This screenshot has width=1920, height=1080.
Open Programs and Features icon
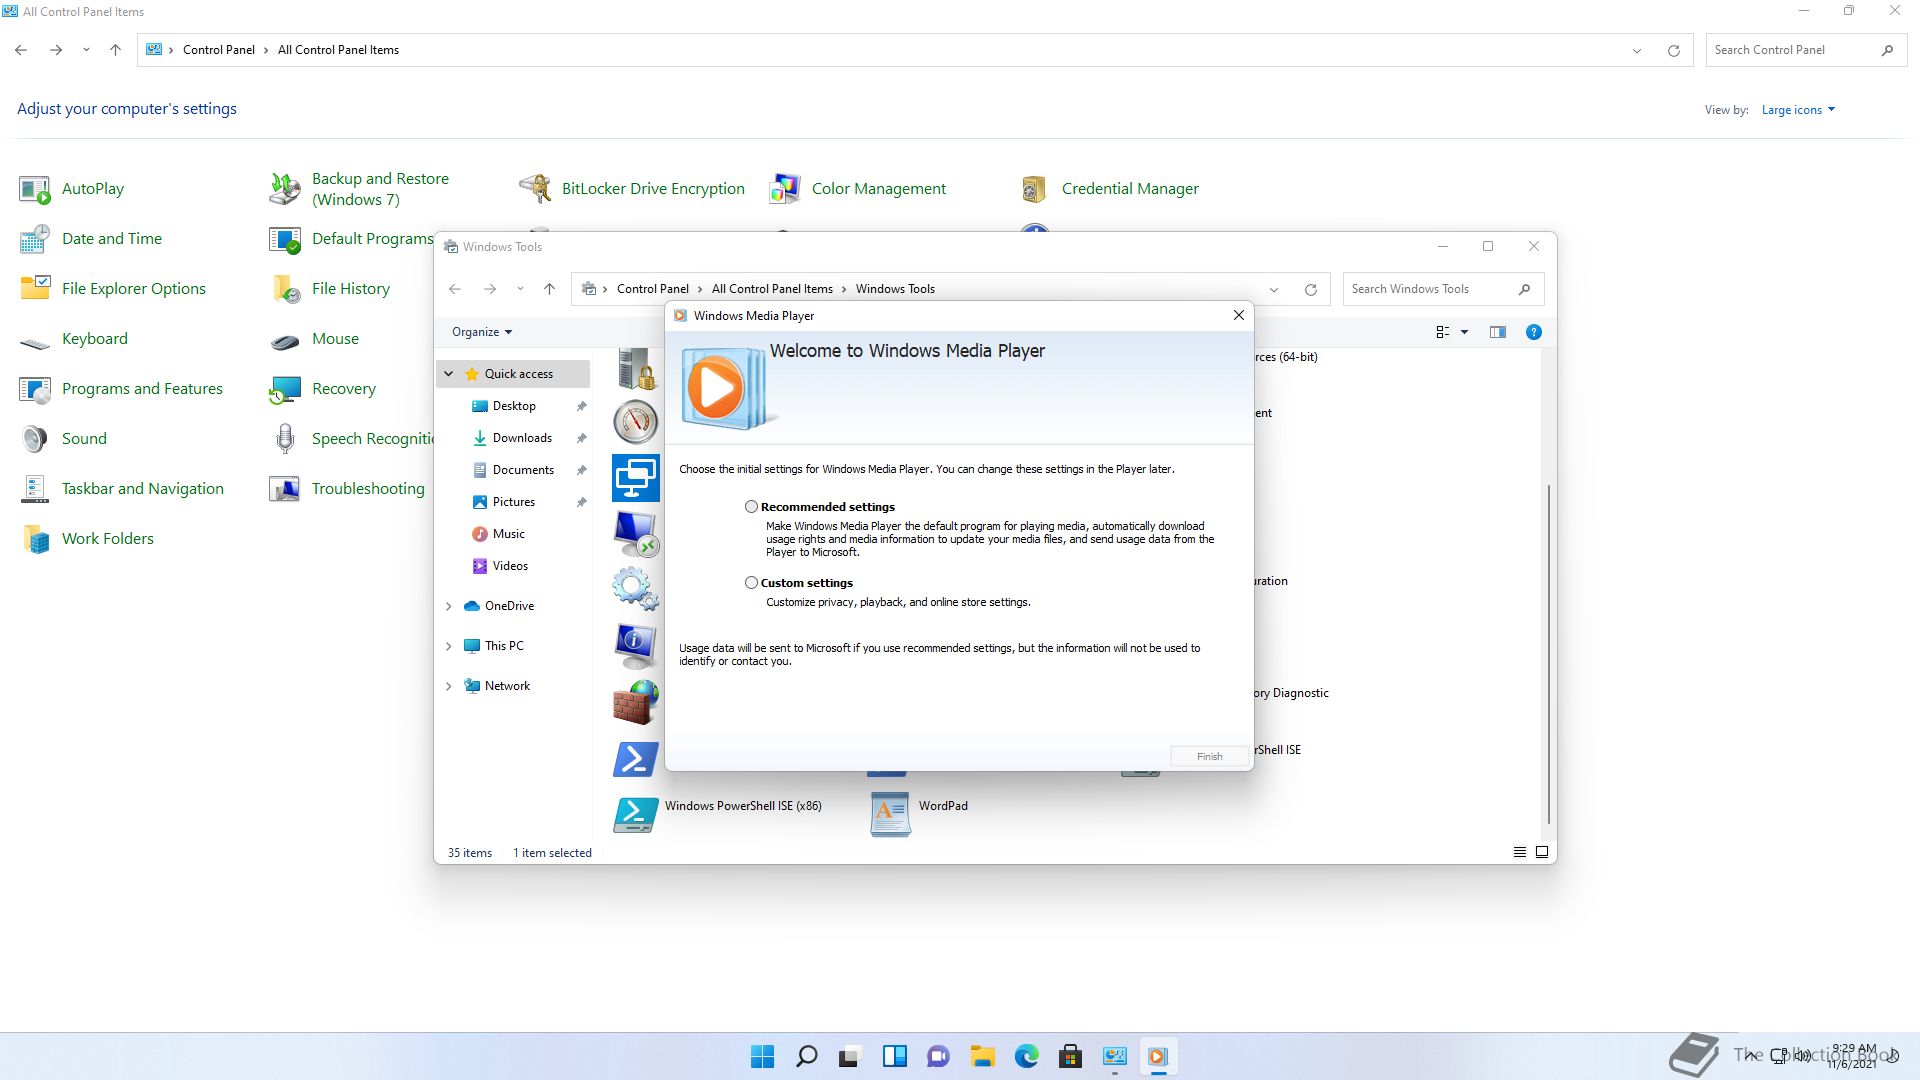[35, 389]
